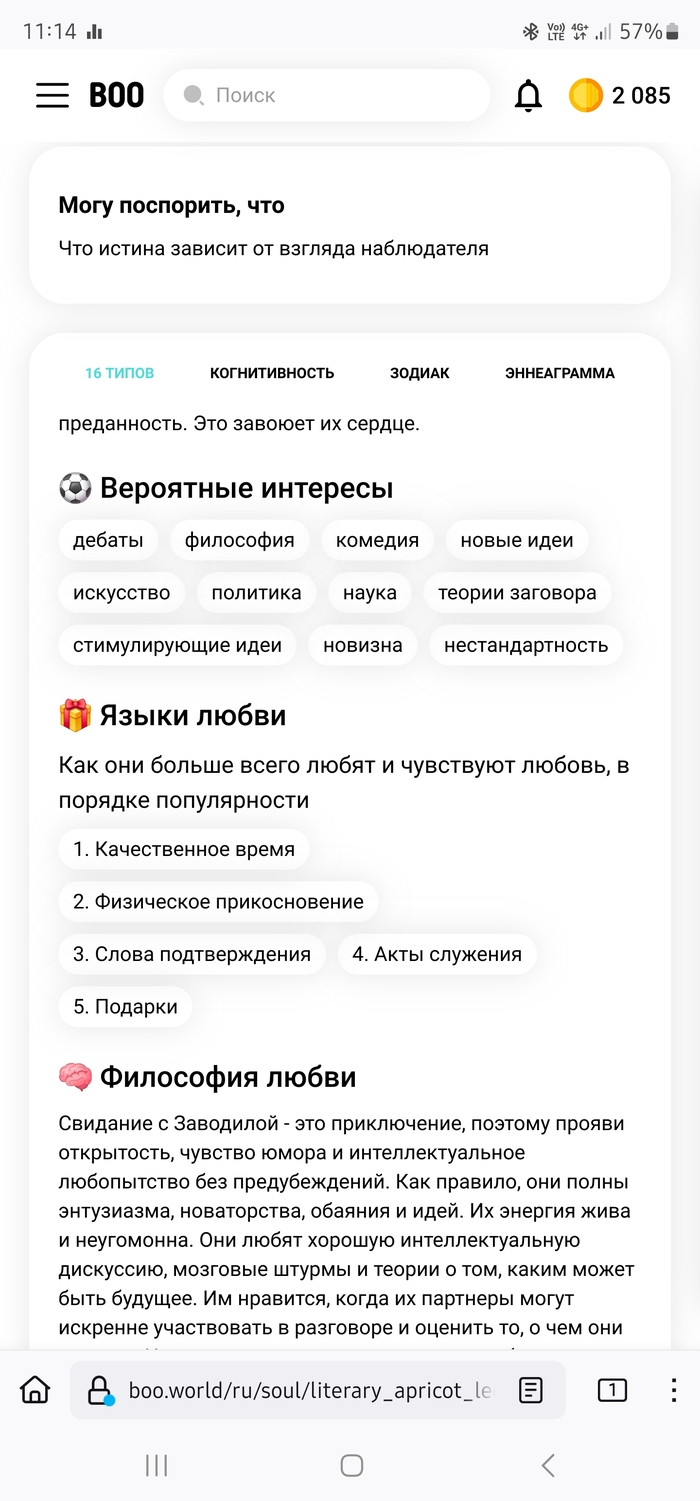Open the ЗОДИАК tab
Screen dimensions: 700x1501
419,373
